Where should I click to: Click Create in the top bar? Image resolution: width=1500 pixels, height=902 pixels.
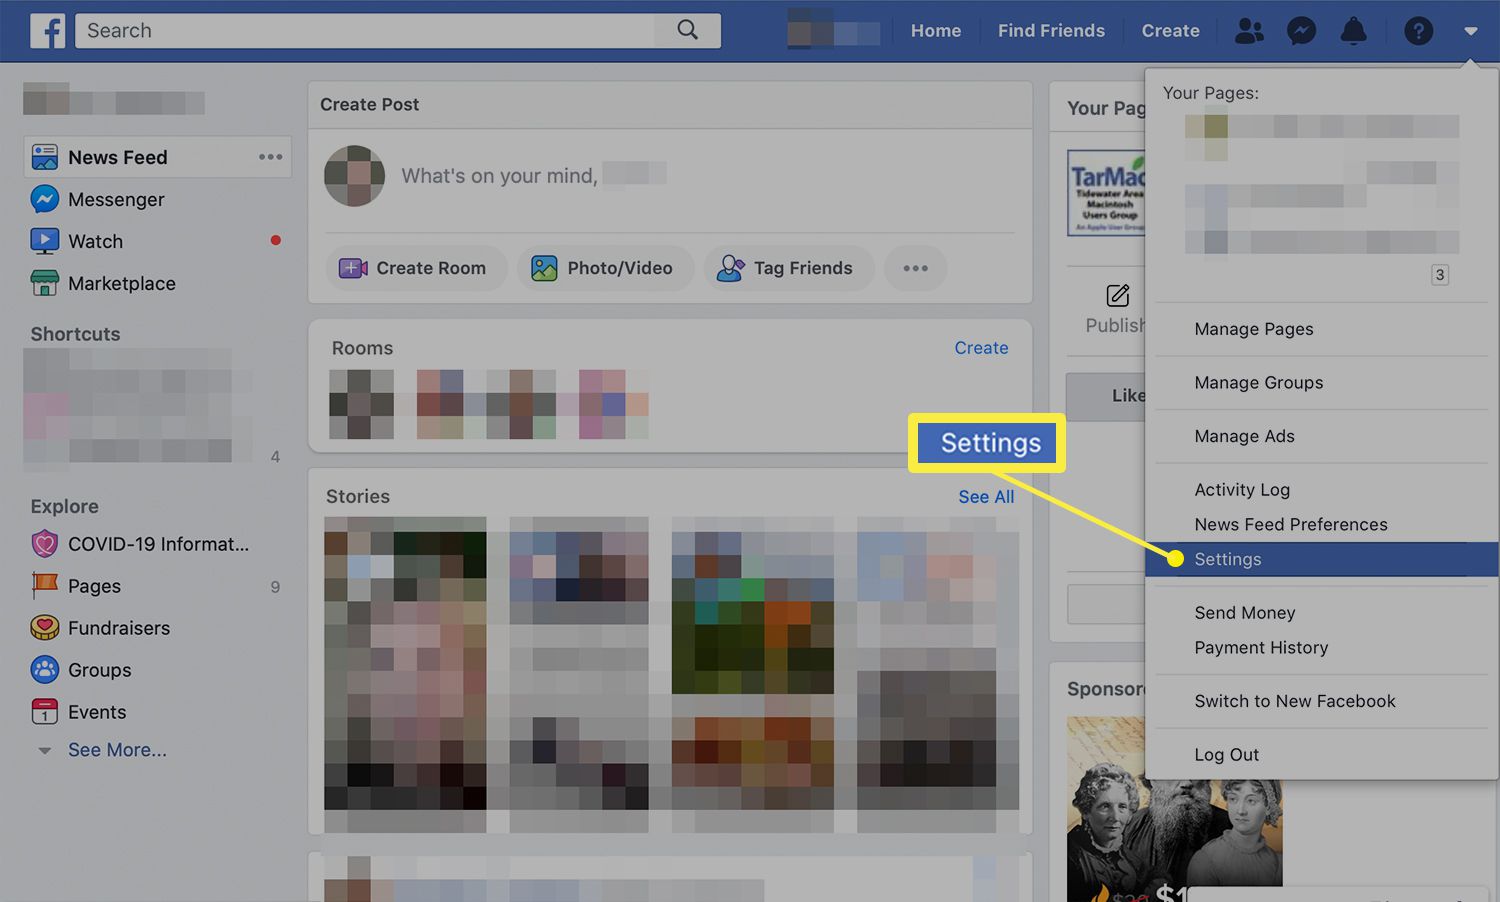pos(1170,31)
